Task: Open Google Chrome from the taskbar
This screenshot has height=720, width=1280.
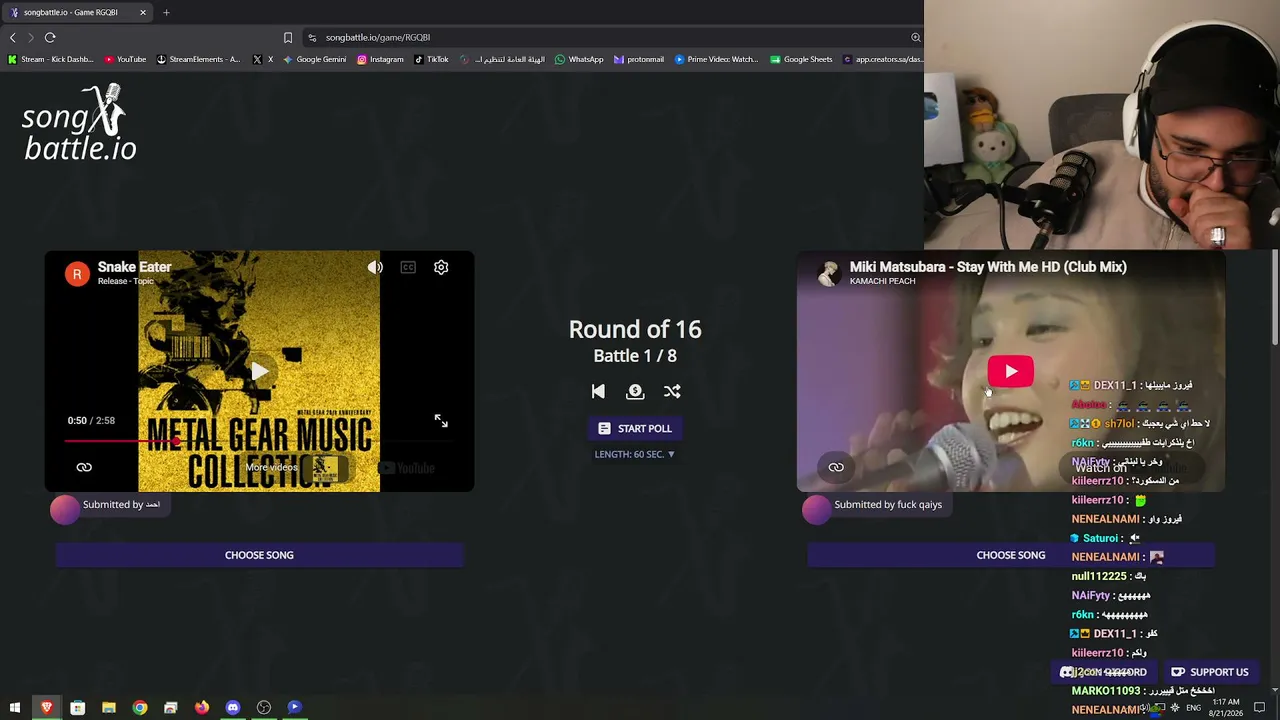Action: [x=140, y=708]
